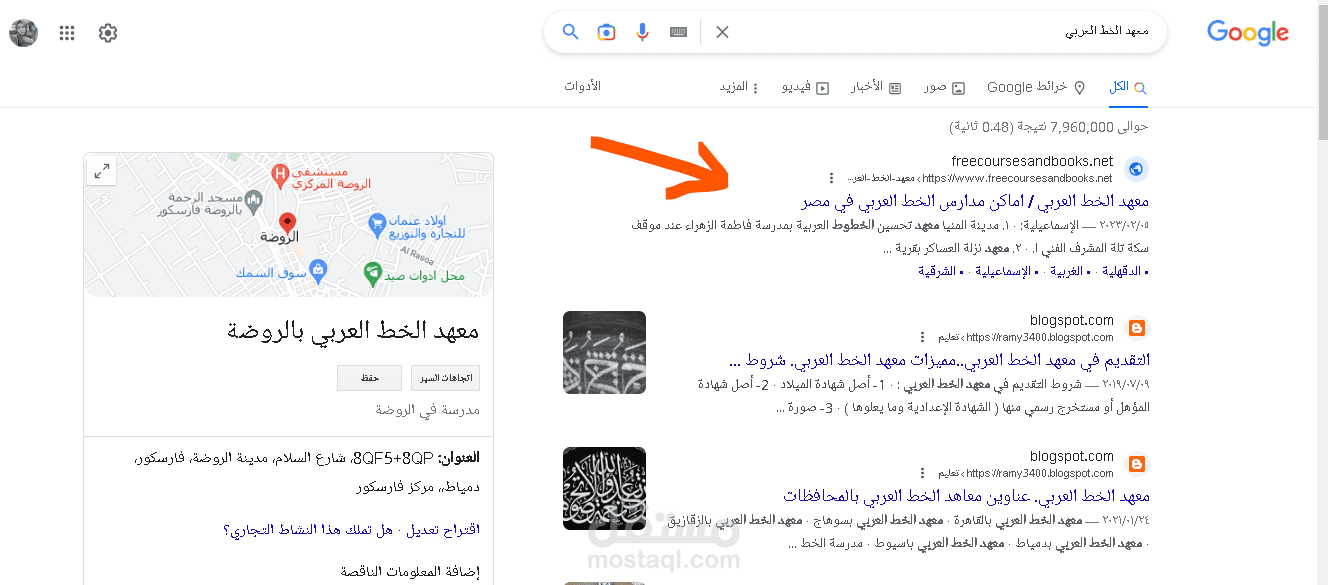Expand the map with the arrows icon
This screenshot has width=1328, height=585.
pyautogui.click(x=102, y=171)
